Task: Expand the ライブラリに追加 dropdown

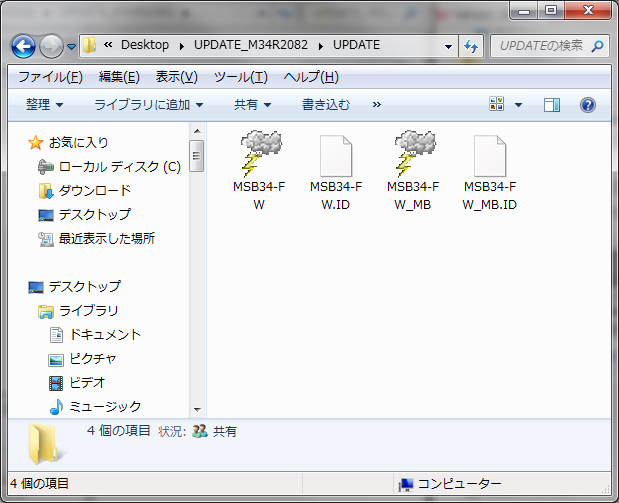Action: [148, 104]
